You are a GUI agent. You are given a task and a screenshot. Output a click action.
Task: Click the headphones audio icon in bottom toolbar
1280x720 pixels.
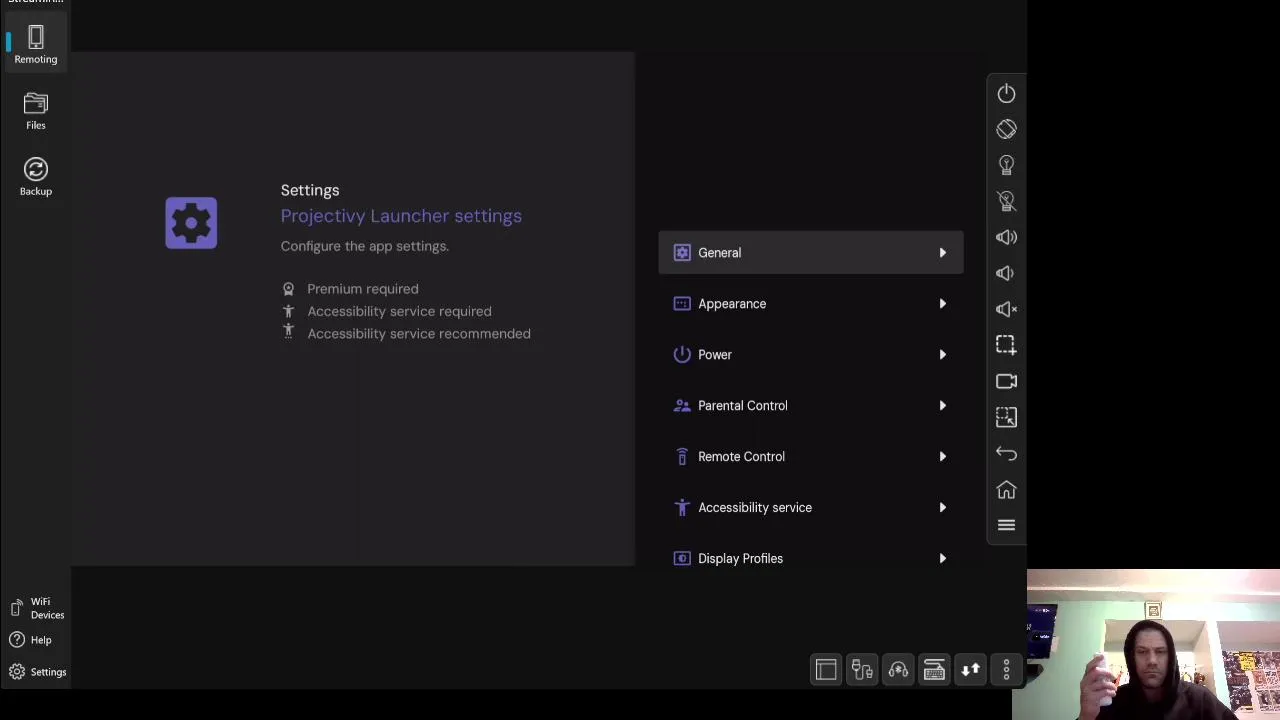coord(898,670)
